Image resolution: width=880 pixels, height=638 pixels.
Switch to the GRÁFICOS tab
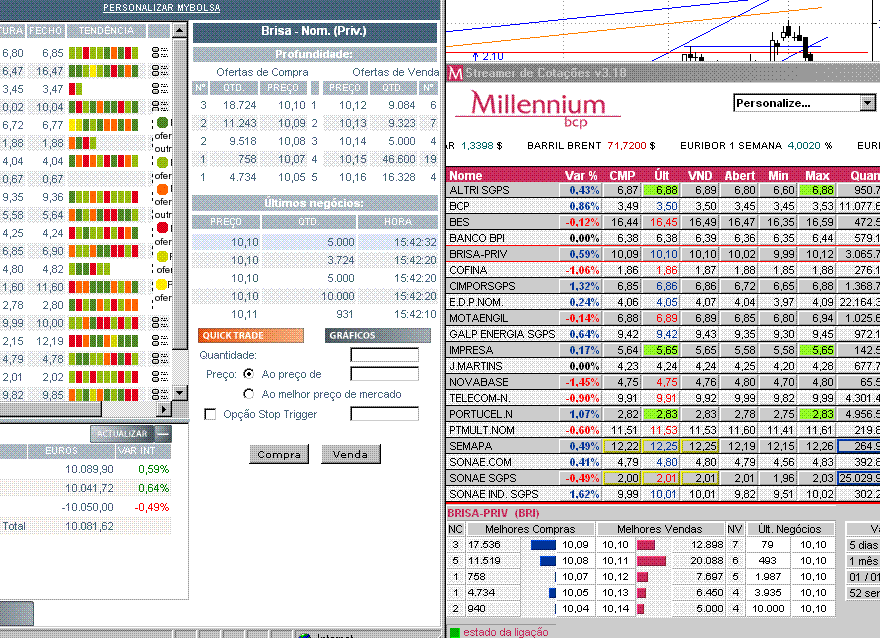coord(378,336)
